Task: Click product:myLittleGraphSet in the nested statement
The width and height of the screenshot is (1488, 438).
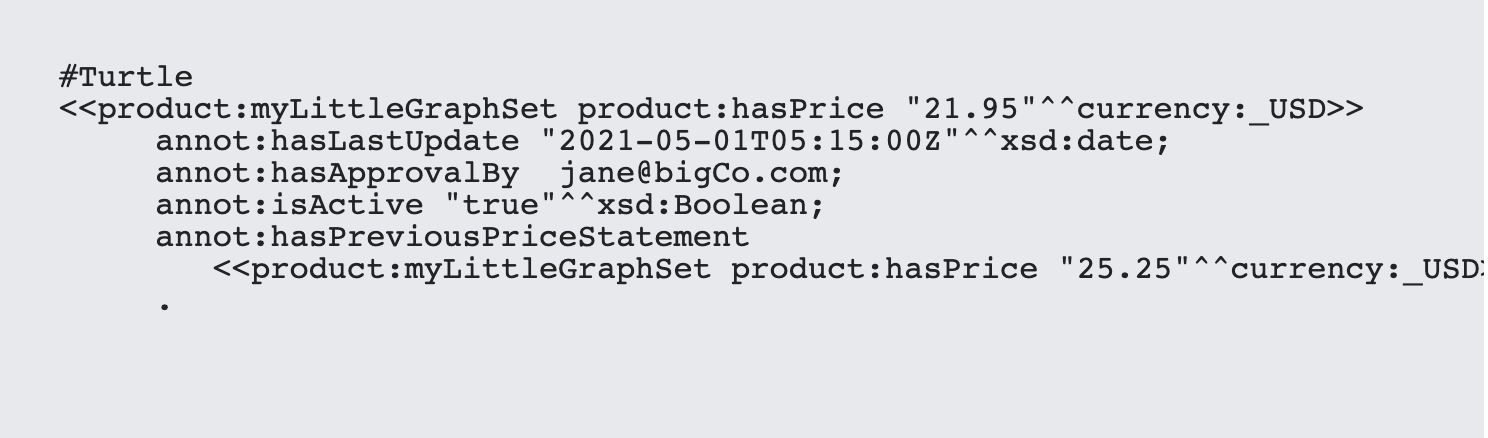Action: pos(481,270)
